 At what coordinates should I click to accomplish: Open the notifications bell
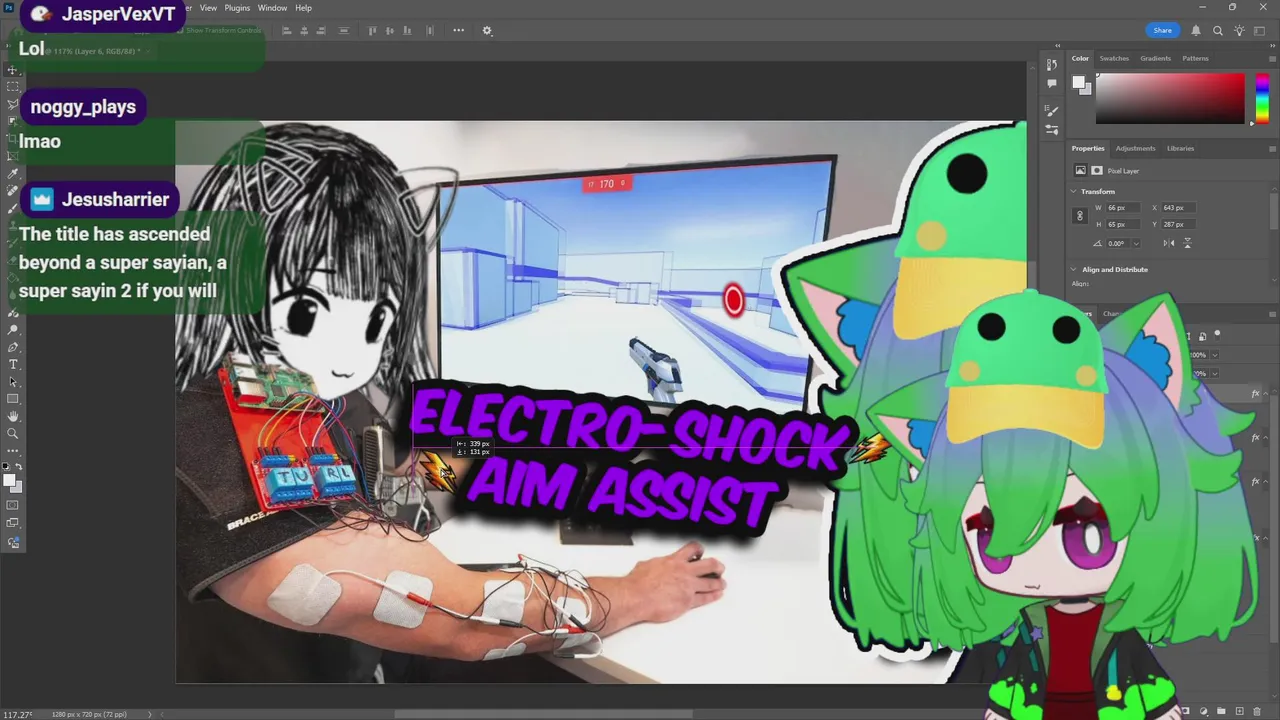tap(1196, 30)
